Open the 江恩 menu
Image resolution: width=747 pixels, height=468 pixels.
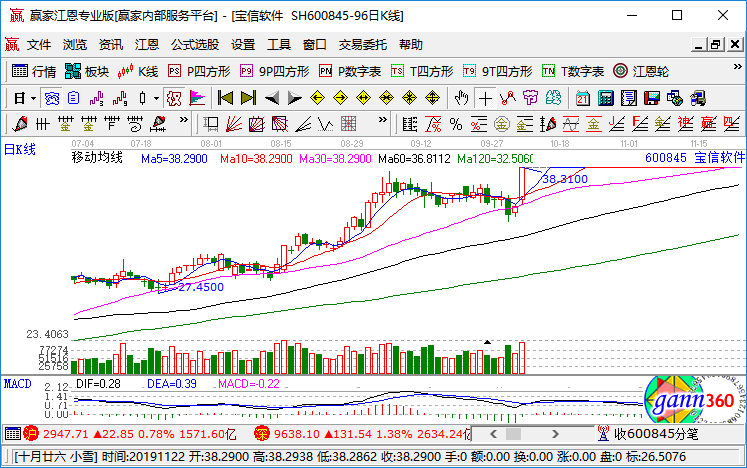click(147, 45)
